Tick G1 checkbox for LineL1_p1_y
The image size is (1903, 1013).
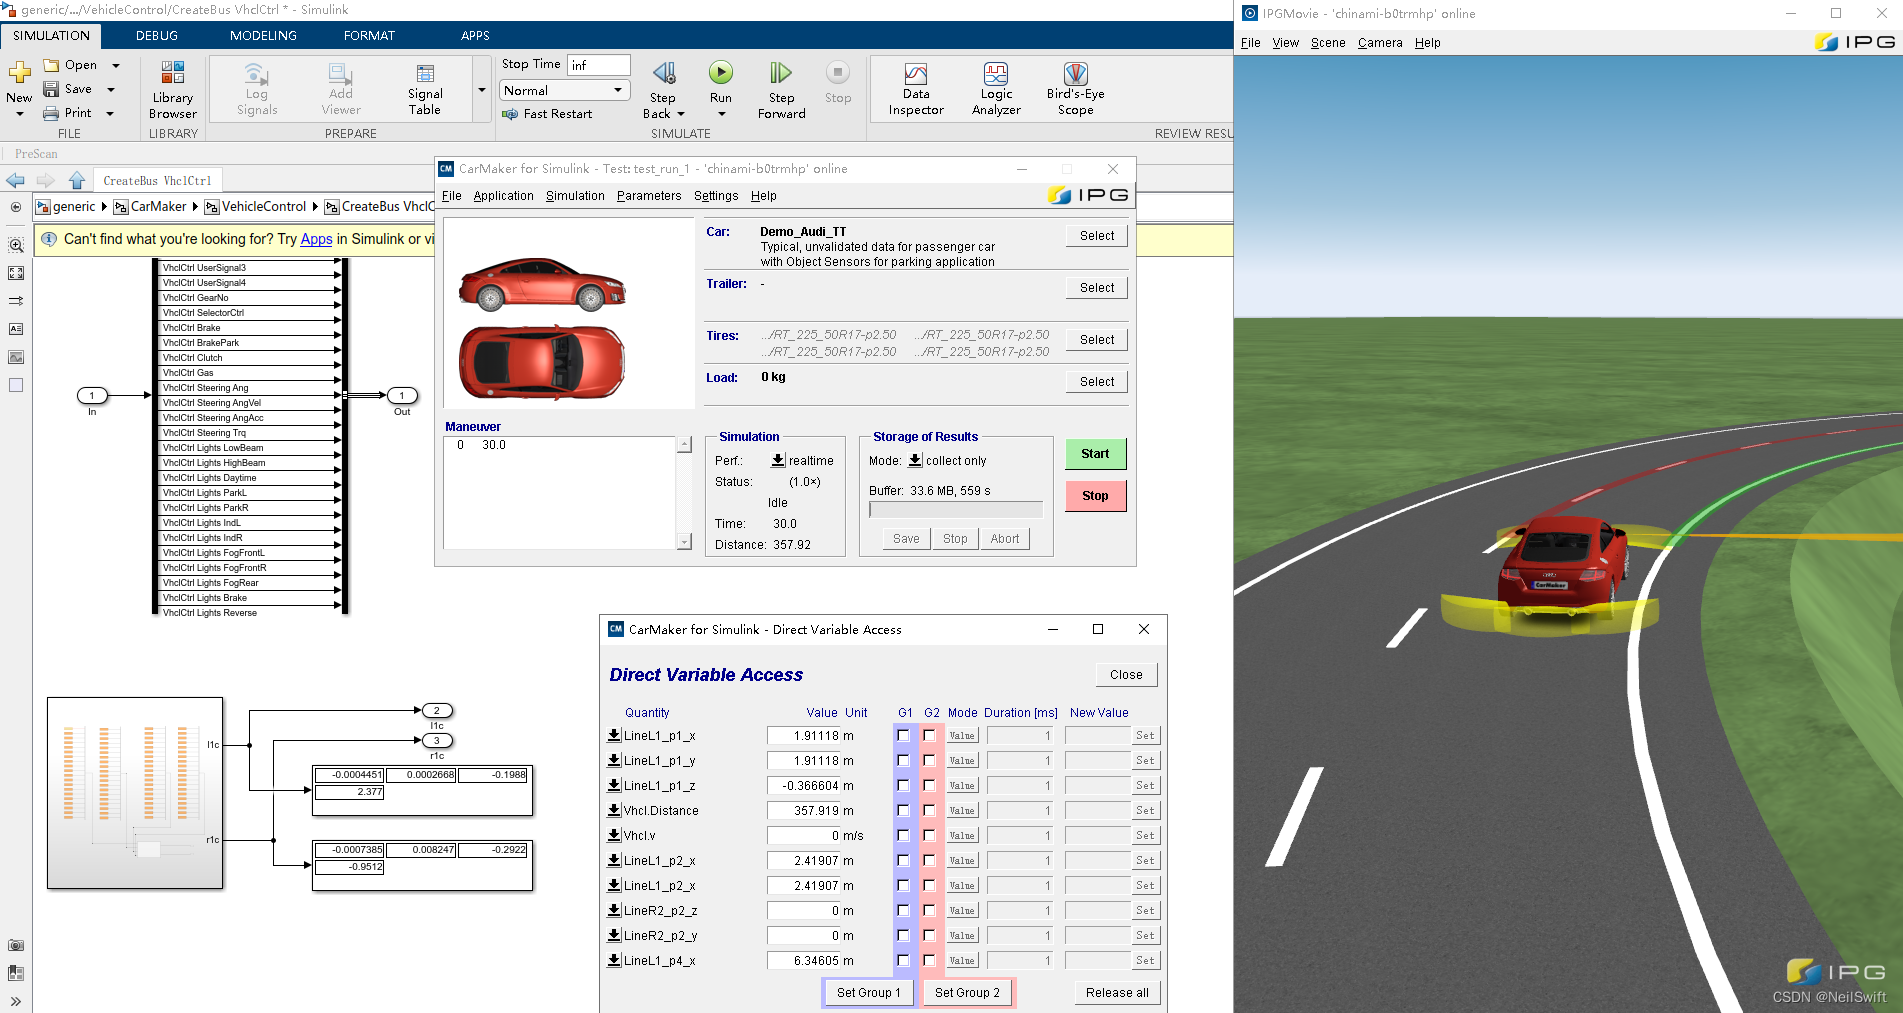903,760
